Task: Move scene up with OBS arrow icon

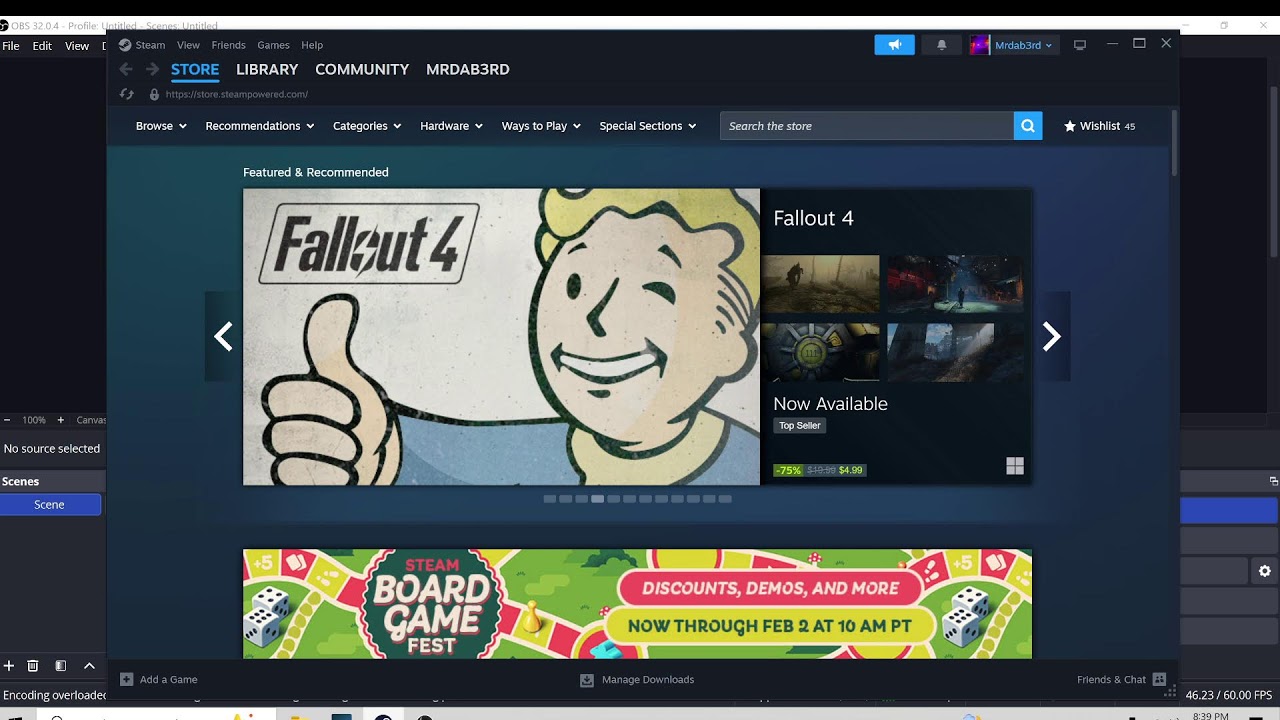Action: pos(89,665)
